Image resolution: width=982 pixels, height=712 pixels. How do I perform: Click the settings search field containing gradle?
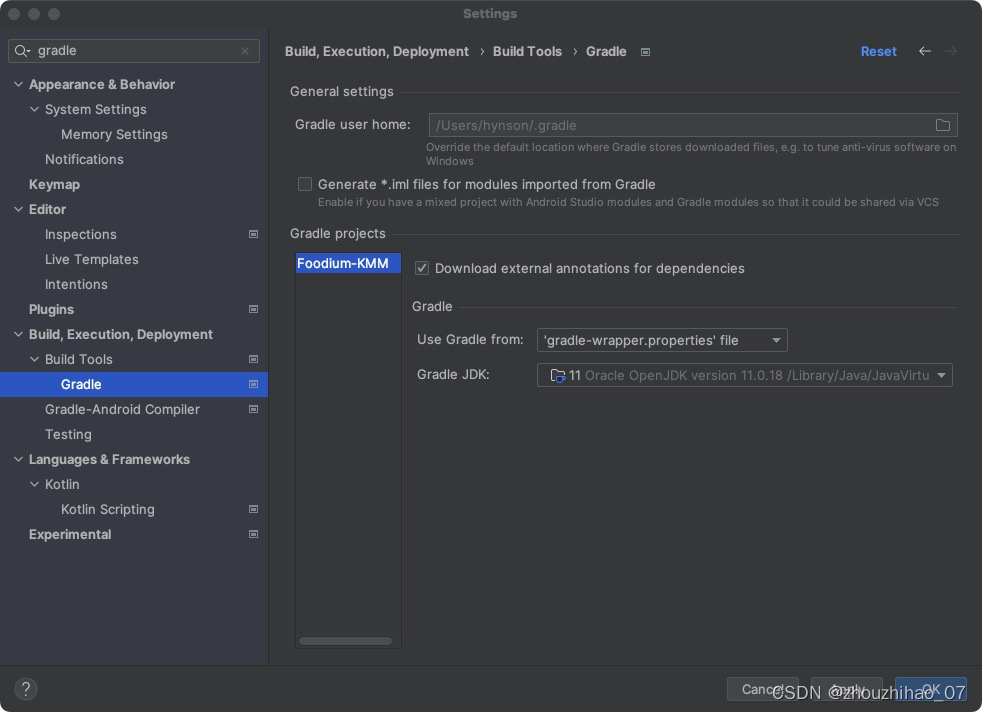click(133, 51)
